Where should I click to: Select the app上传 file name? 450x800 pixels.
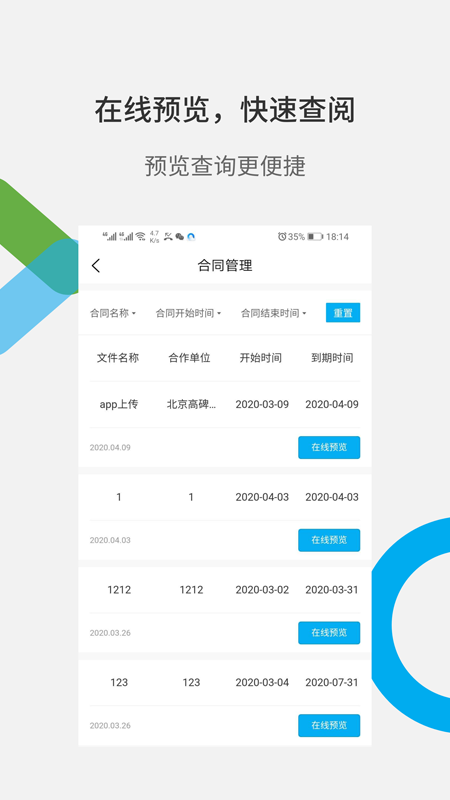click(x=118, y=405)
